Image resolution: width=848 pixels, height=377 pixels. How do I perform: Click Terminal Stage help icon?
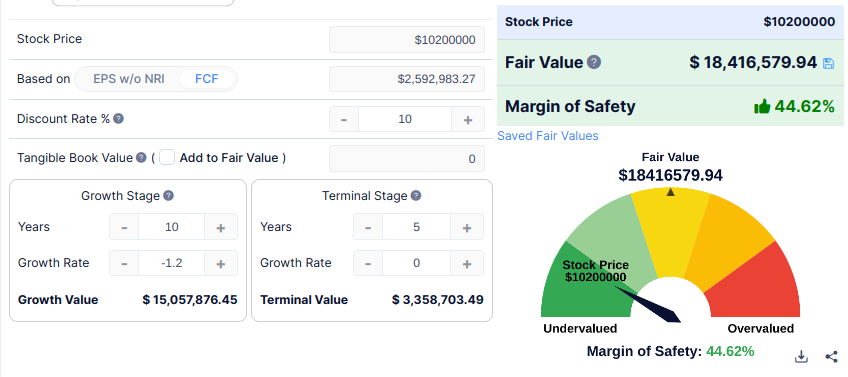pyautogui.click(x=415, y=195)
